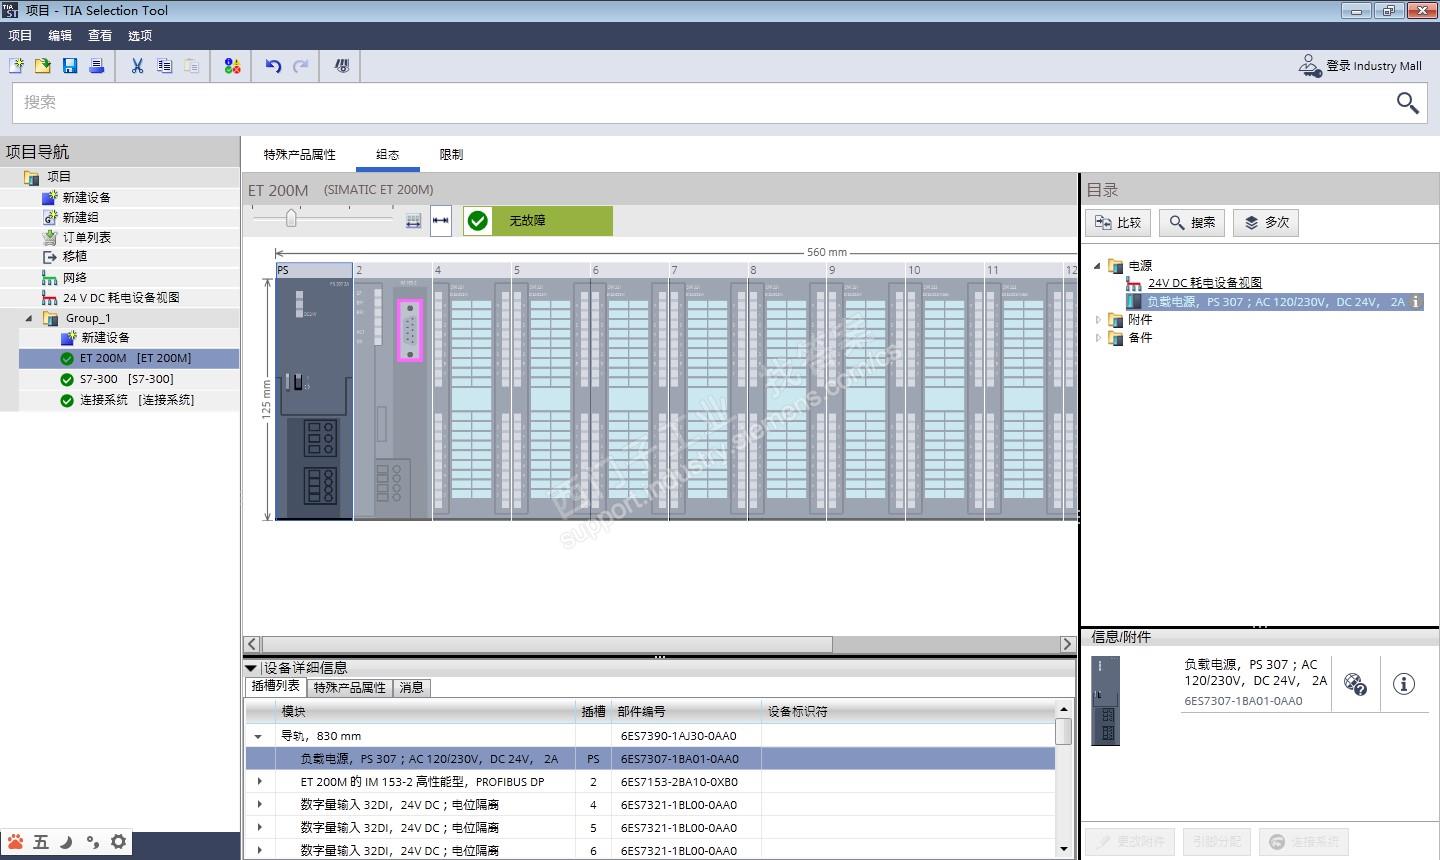Click the 搜索 button in the catalog
1440x860 pixels.
1192,222
